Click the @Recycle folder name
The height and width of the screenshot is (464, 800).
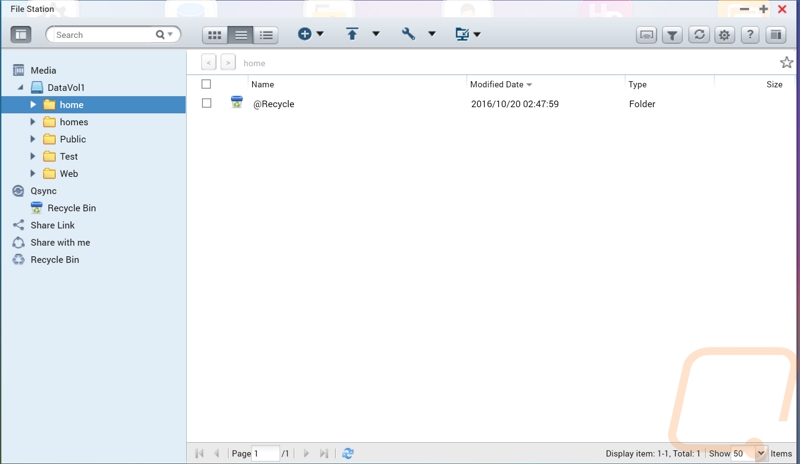tap(273, 104)
